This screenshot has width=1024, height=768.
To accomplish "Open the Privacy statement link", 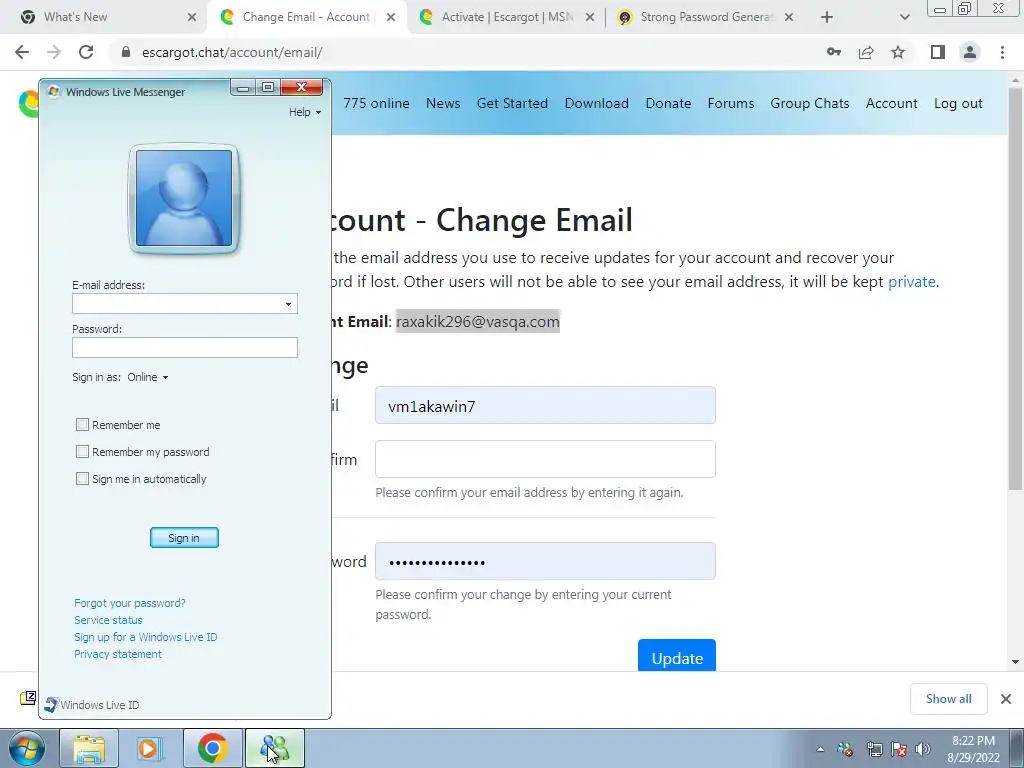I will tap(118, 654).
